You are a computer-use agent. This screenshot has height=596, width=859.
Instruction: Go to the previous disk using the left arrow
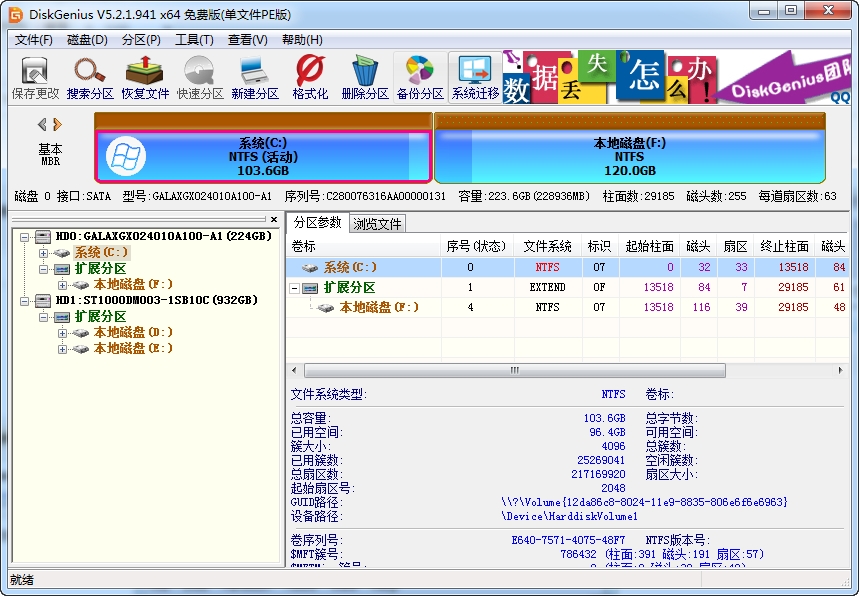pyautogui.click(x=42, y=125)
